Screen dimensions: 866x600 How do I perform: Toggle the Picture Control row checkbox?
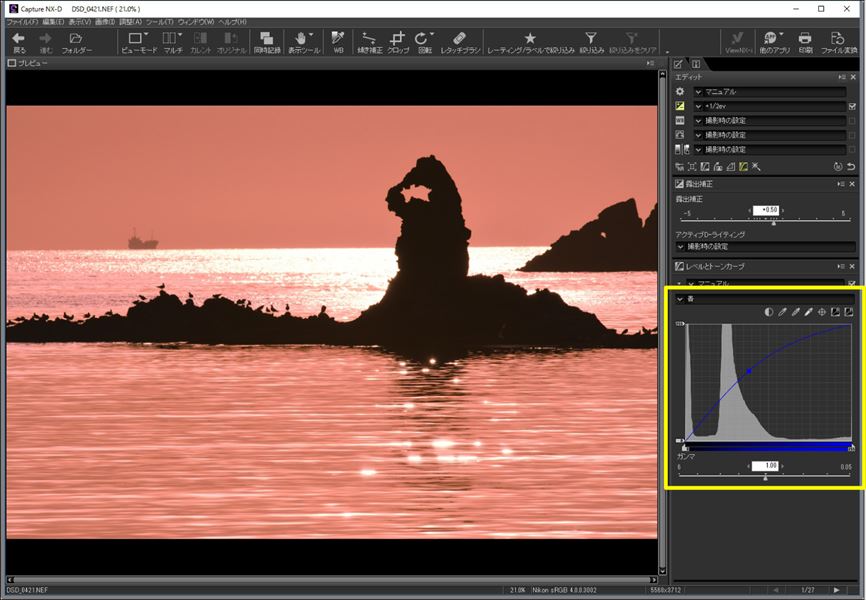click(852, 135)
